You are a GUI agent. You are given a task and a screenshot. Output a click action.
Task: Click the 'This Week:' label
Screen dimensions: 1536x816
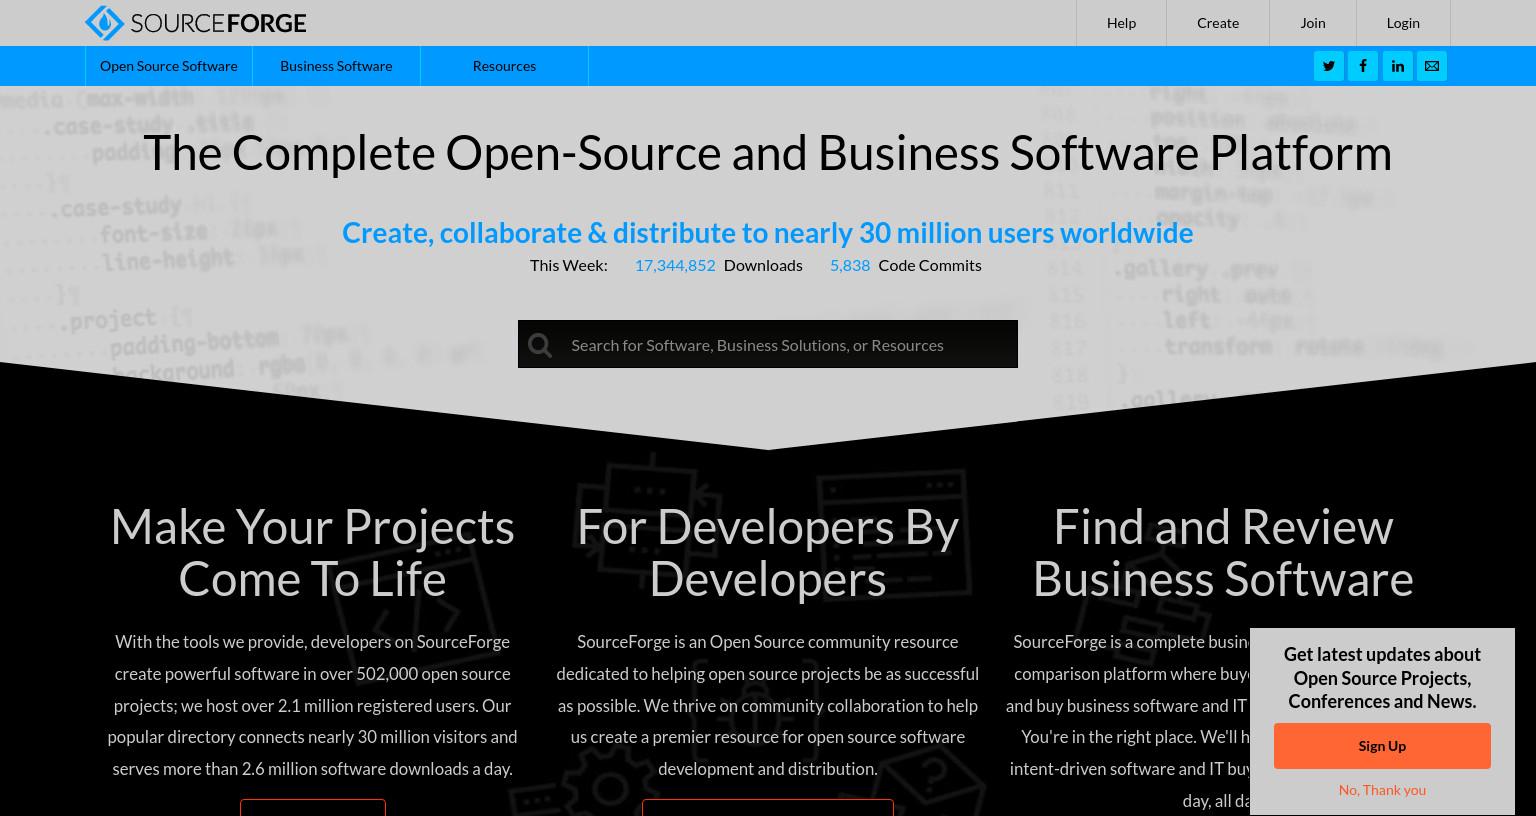pos(569,265)
